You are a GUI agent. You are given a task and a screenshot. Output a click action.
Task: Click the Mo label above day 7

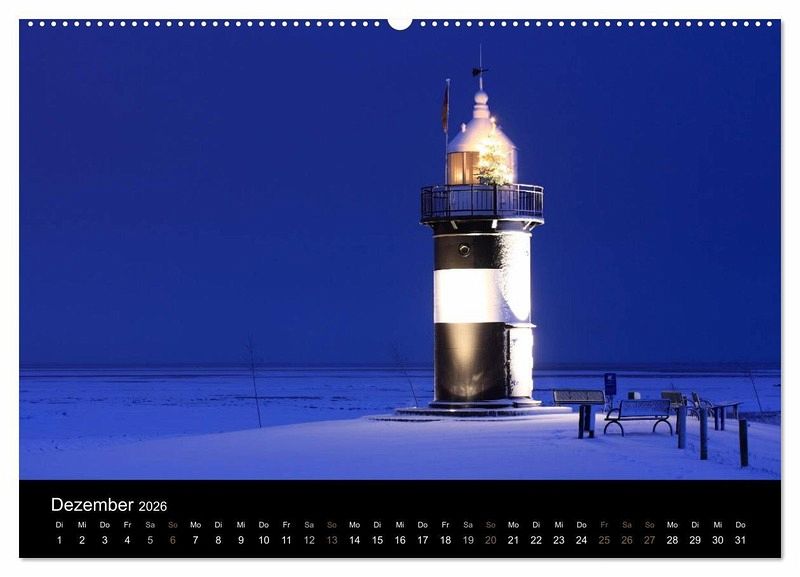click(195, 524)
